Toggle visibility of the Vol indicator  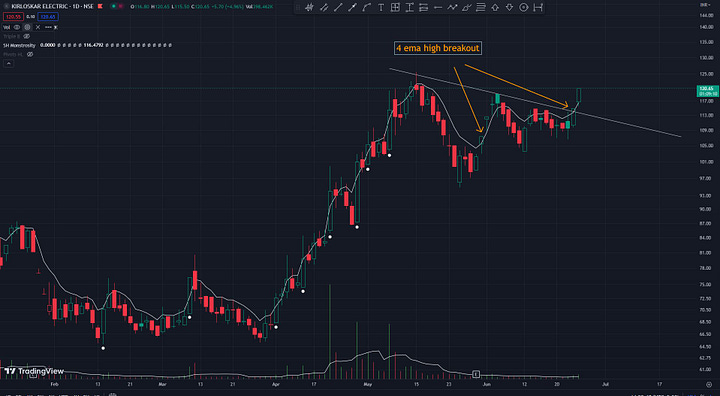[17, 27]
